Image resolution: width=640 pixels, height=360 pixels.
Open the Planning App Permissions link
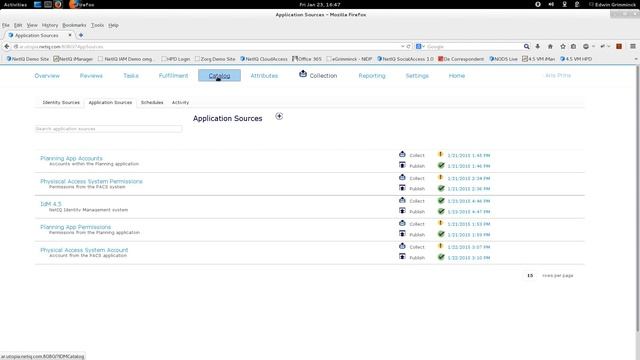click(x=76, y=227)
